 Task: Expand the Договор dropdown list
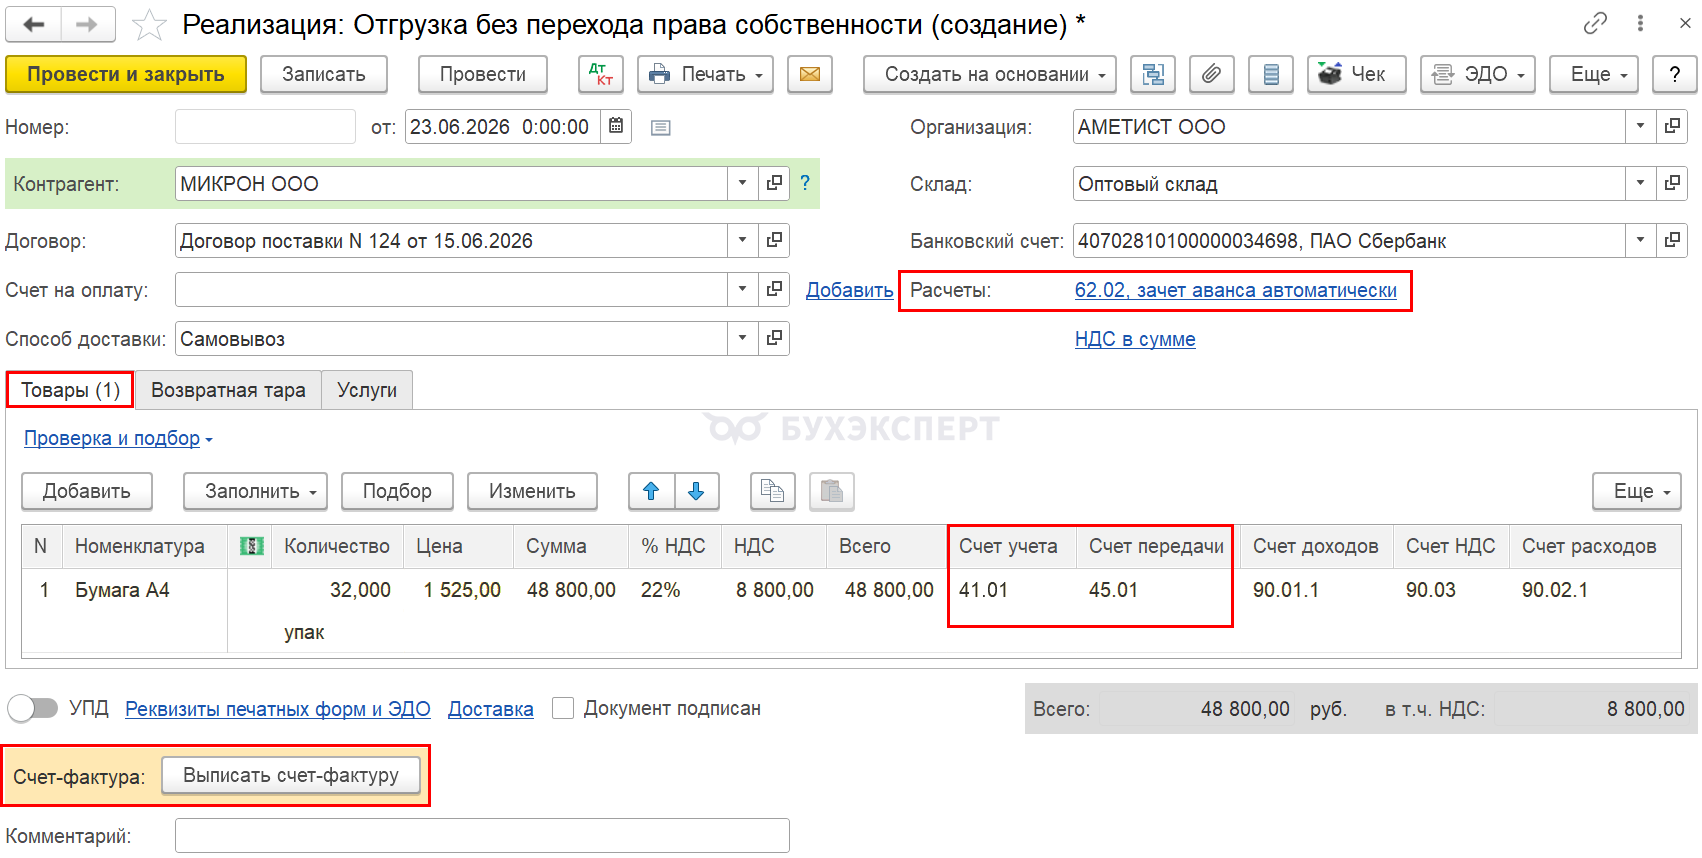click(x=742, y=240)
